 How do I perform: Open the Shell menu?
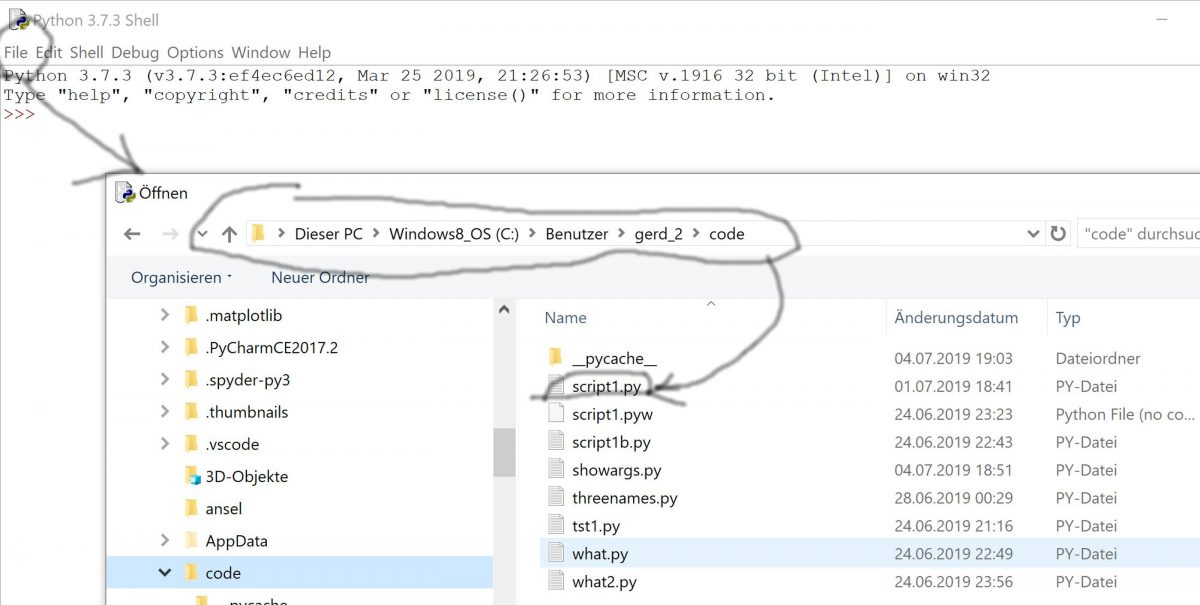(x=85, y=52)
